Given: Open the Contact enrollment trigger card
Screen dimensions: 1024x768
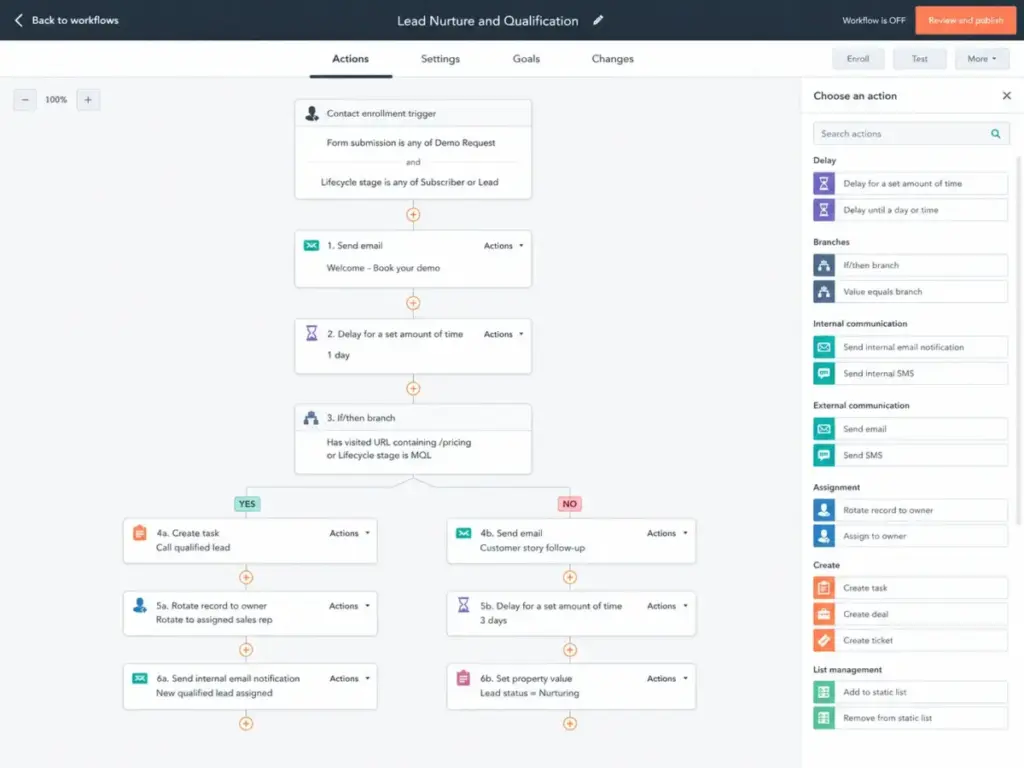Looking at the screenshot, I should (x=413, y=150).
